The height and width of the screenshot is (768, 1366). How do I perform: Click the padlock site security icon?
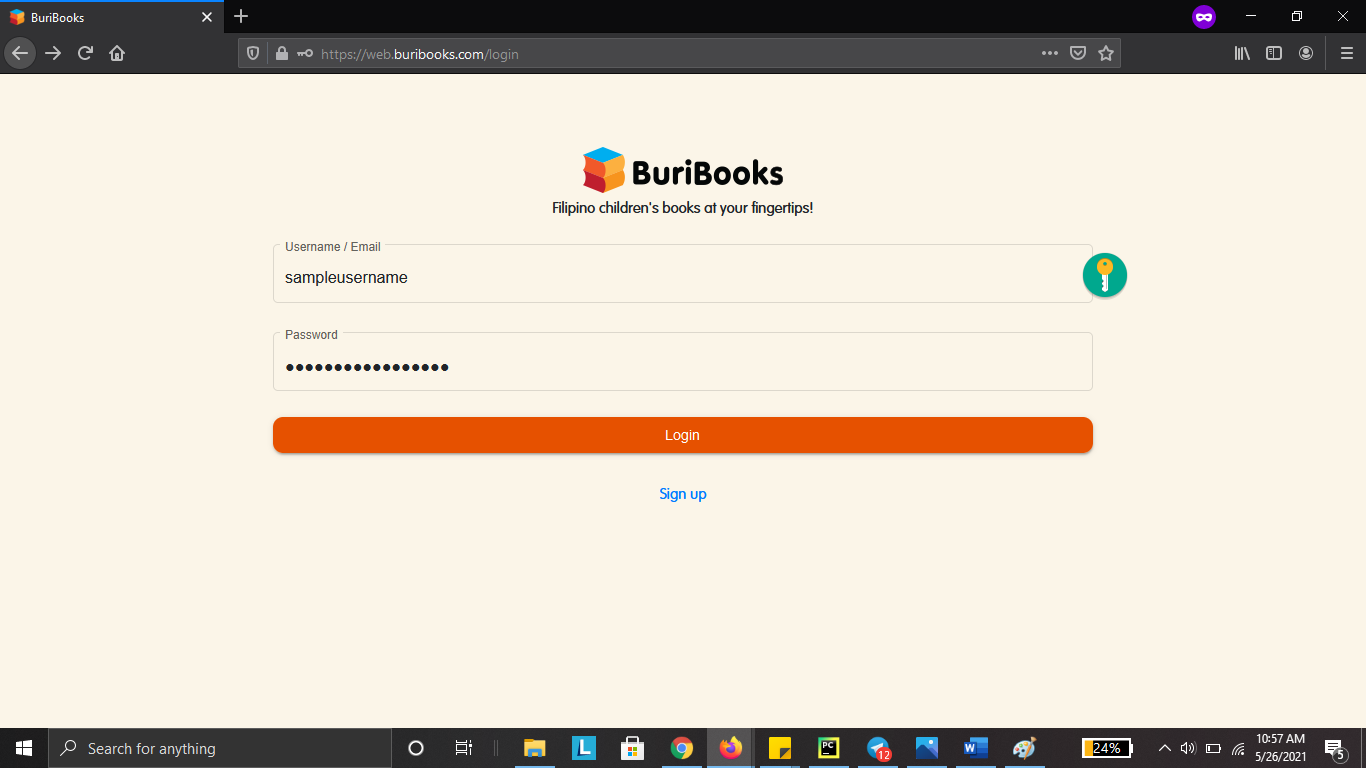pyautogui.click(x=281, y=54)
